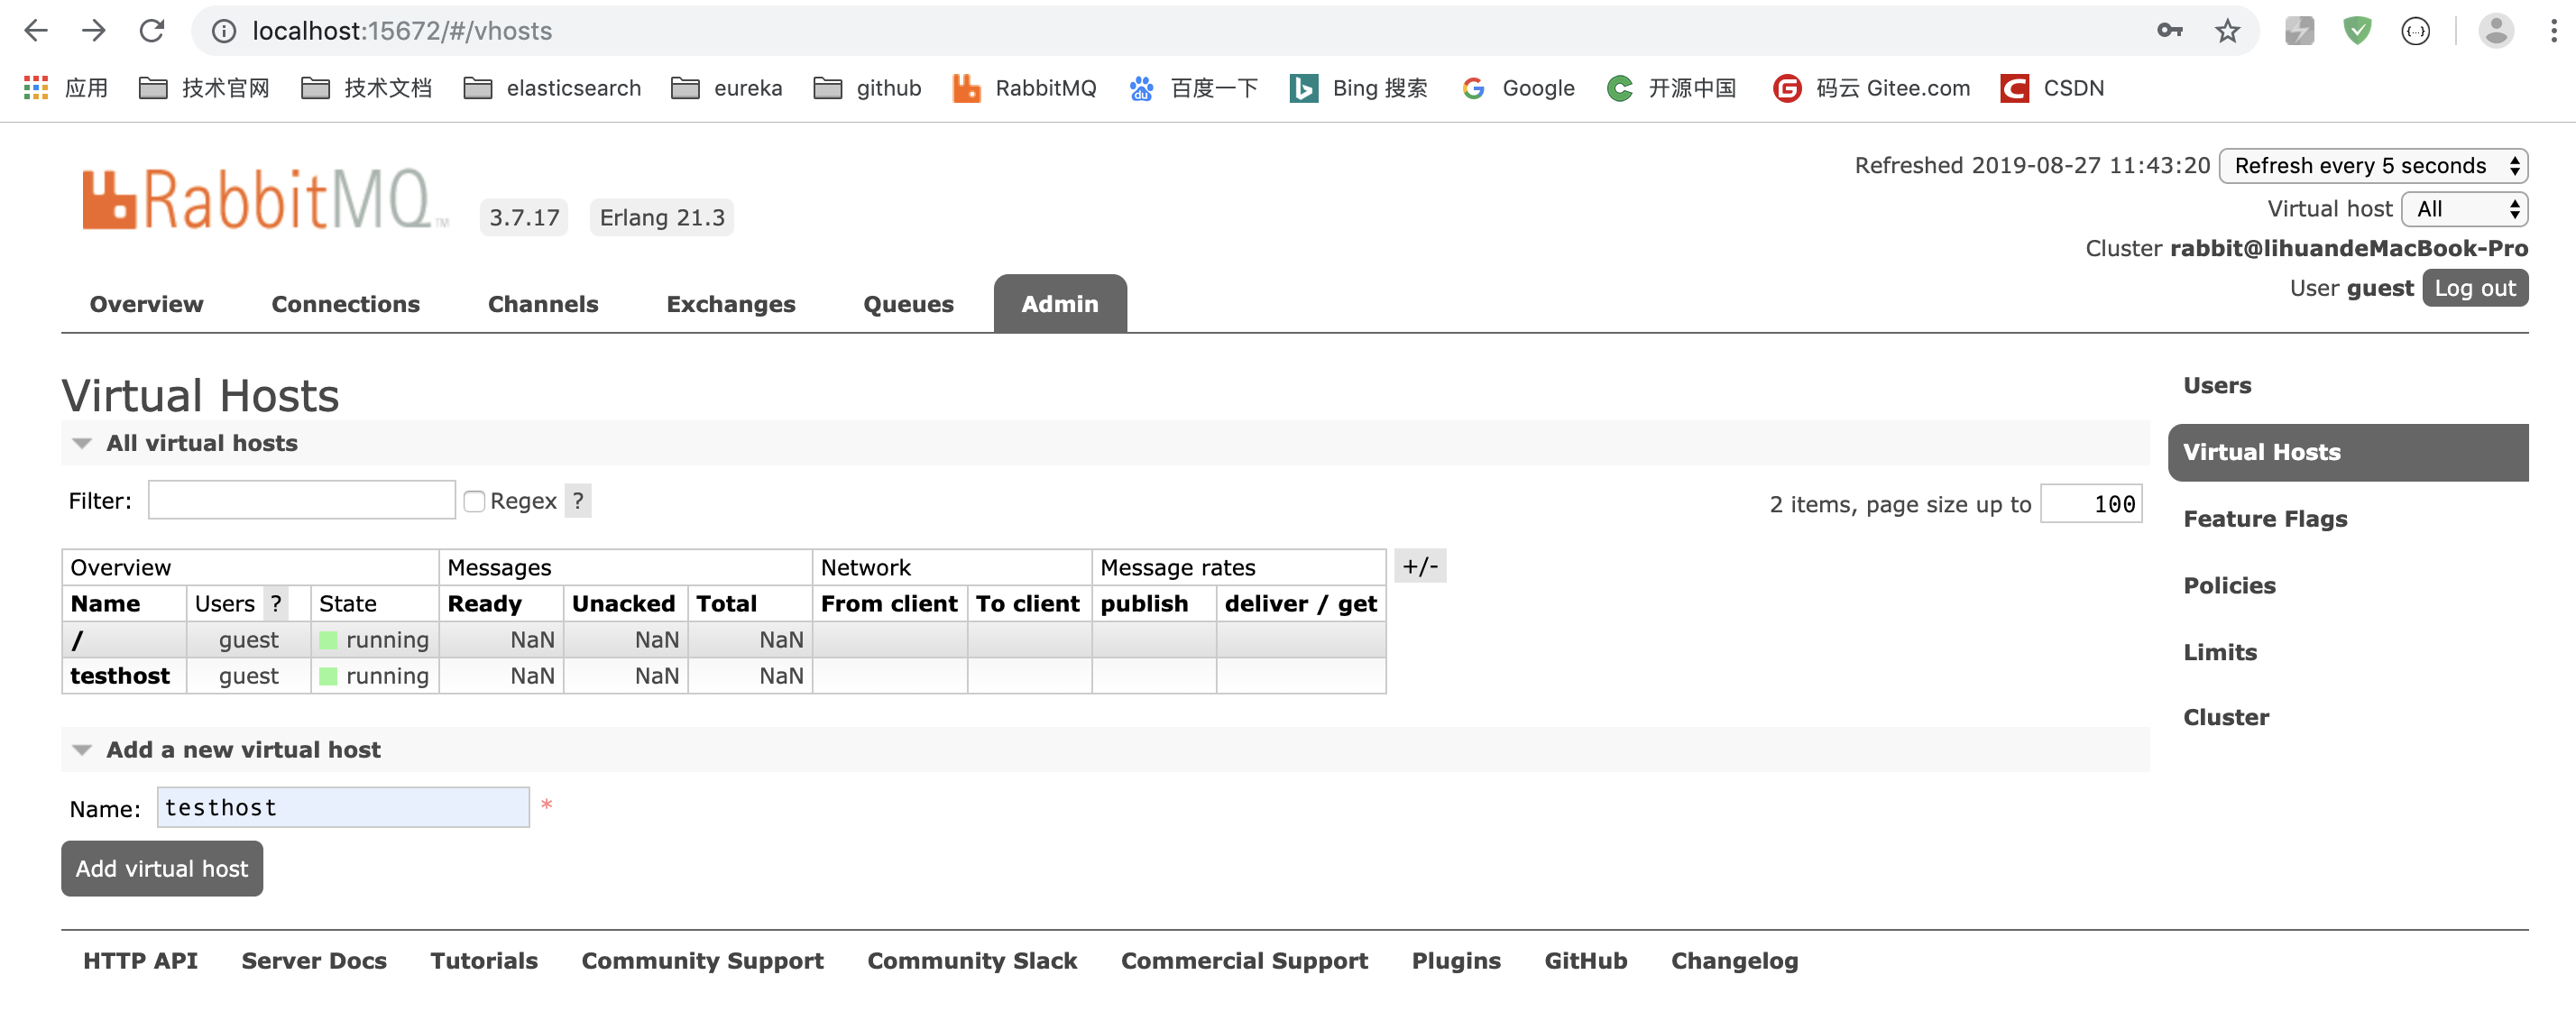Click the Overview tab icon
Image resolution: width=2576 pixels, height=1021 pixels.
[148, 302]
